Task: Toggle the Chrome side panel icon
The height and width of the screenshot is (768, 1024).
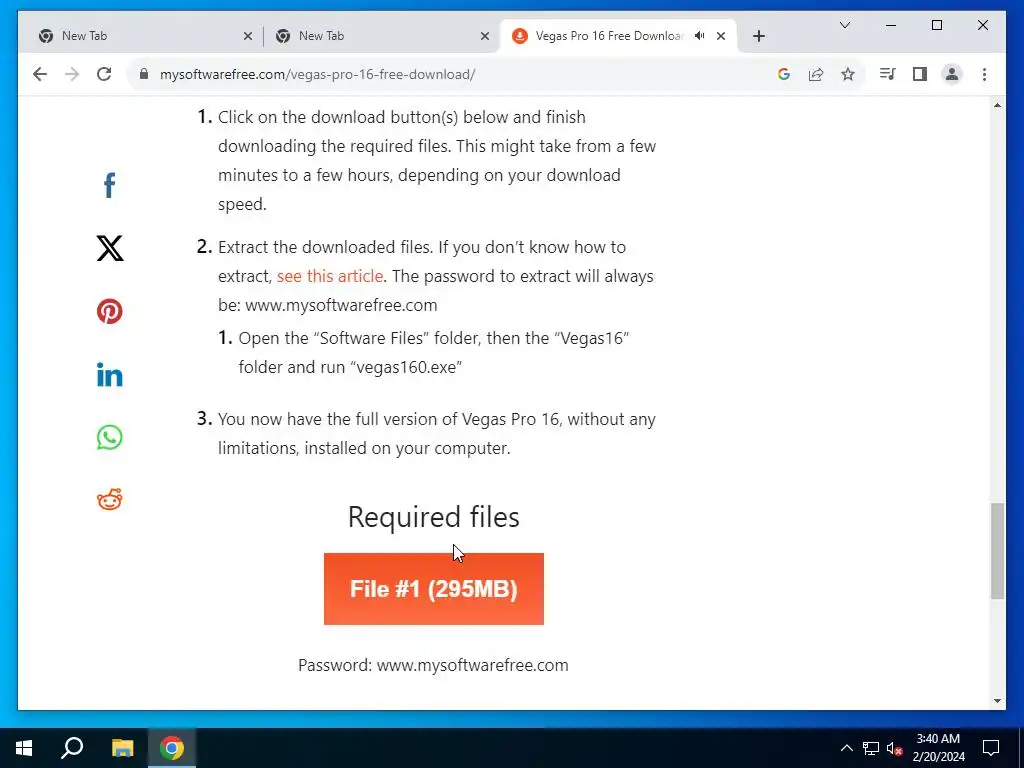Action: tap(920, 74)
